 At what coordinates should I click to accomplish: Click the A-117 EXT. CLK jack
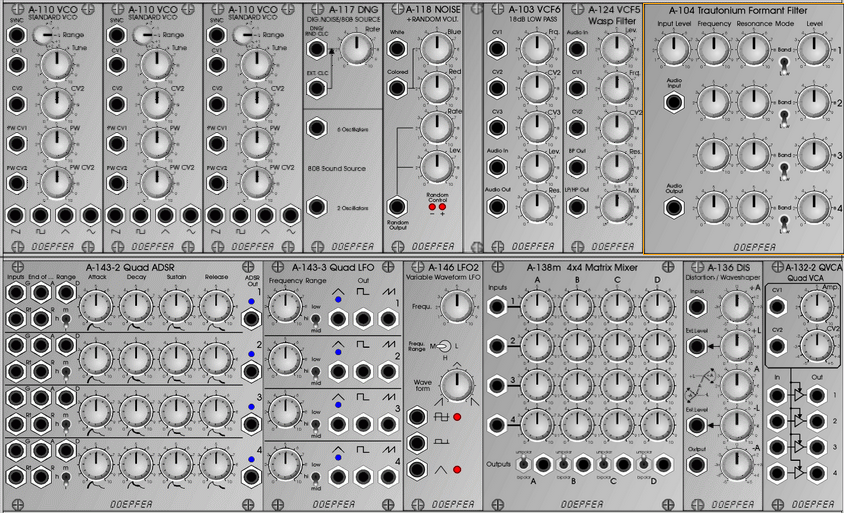pyautogui.click(x=316, y=88)
